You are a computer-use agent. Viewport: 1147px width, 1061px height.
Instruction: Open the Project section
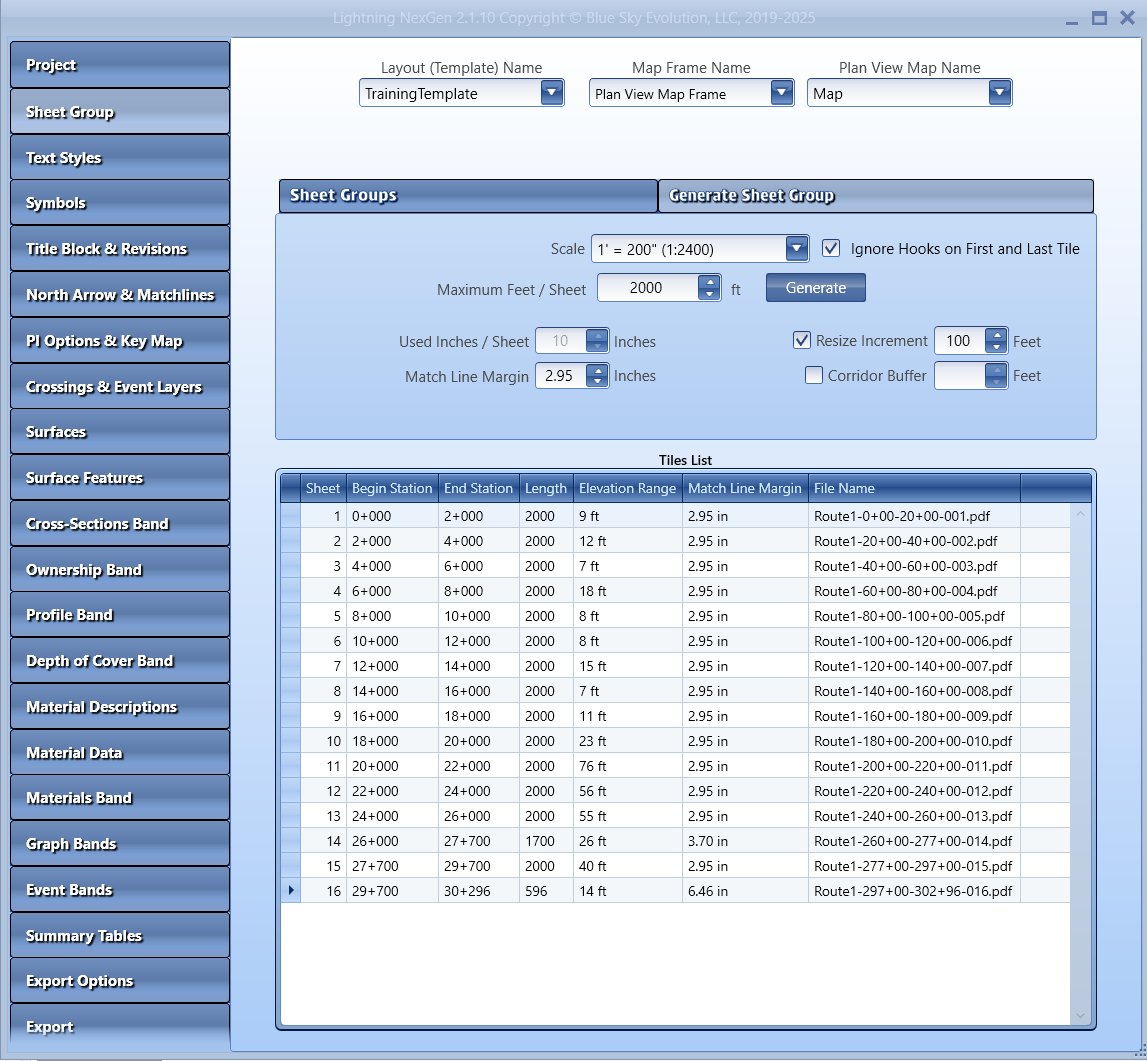tap(120, 65)
